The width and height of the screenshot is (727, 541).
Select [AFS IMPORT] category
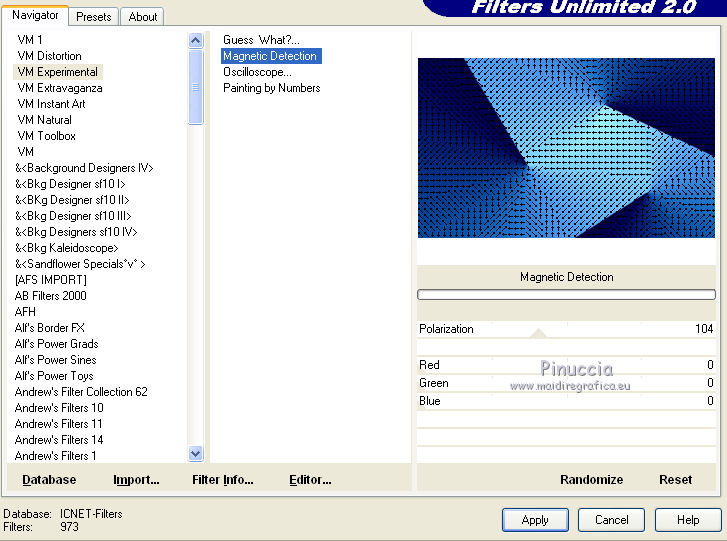click(x=51, y=280)
